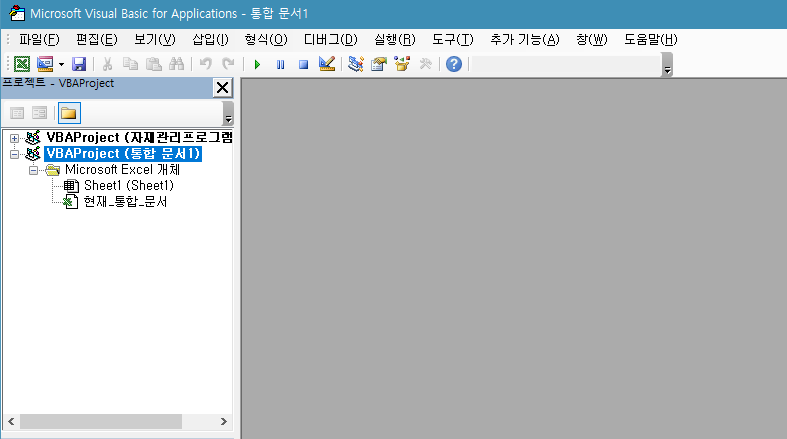Open 디버그(D) menu
787x439 pixels.
(331, 40)
